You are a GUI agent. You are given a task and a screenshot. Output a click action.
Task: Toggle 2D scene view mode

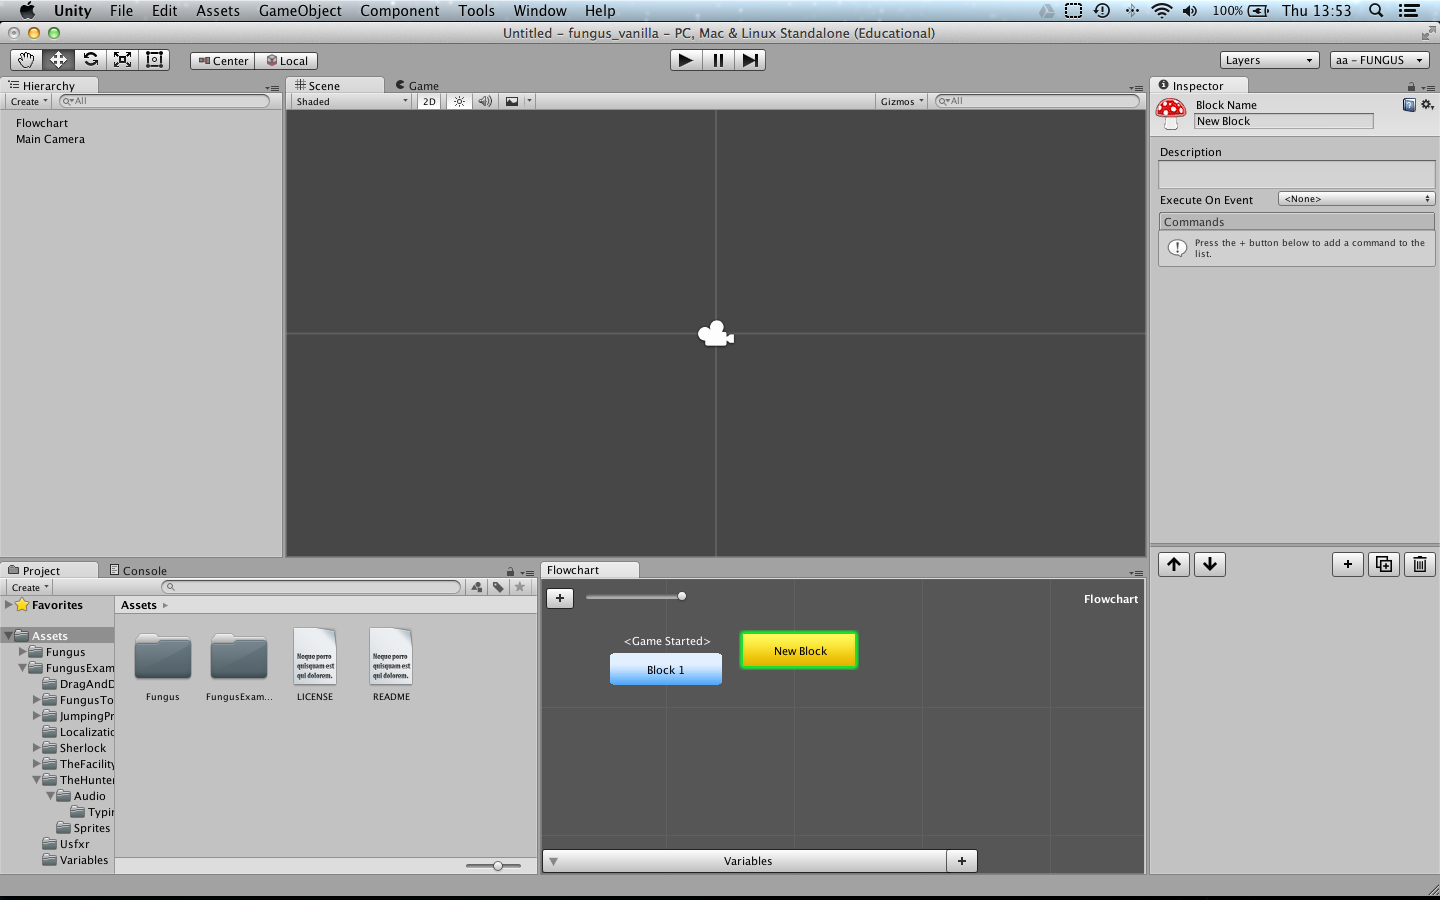click(x=429, y=101)
